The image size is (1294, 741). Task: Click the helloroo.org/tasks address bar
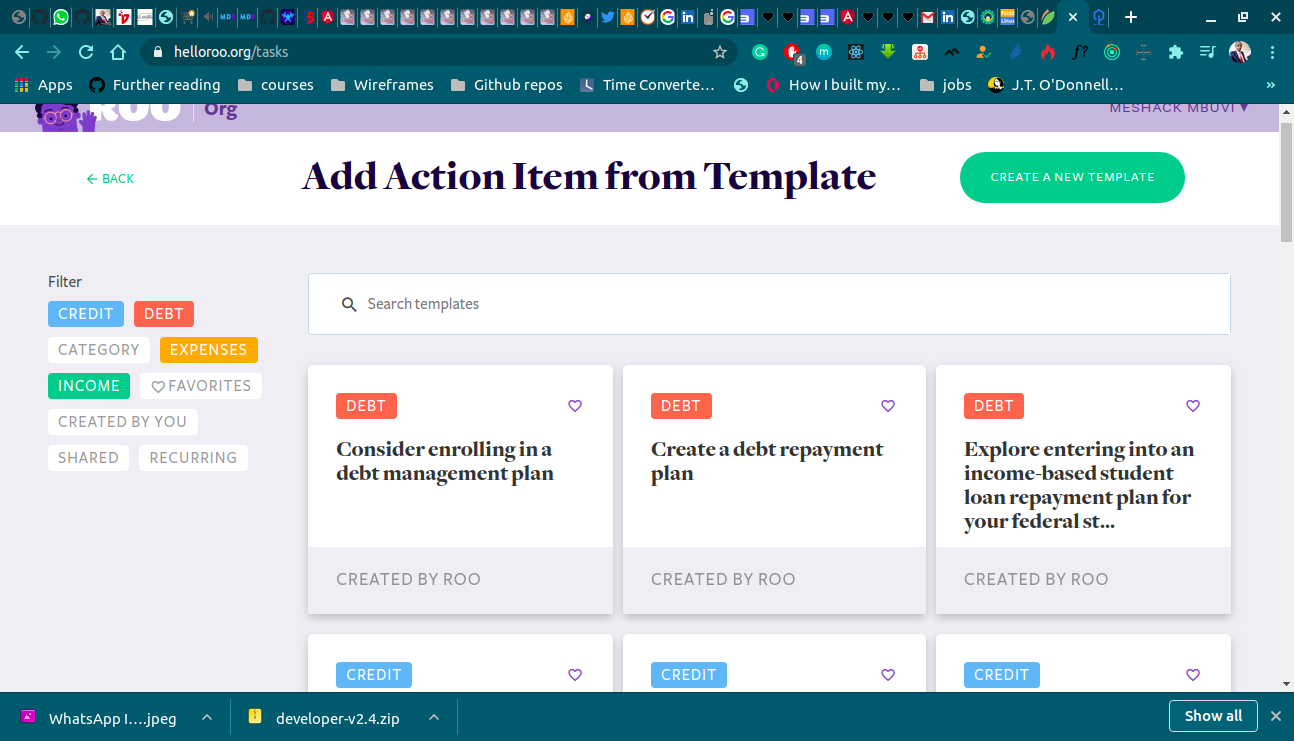(437, 52)
